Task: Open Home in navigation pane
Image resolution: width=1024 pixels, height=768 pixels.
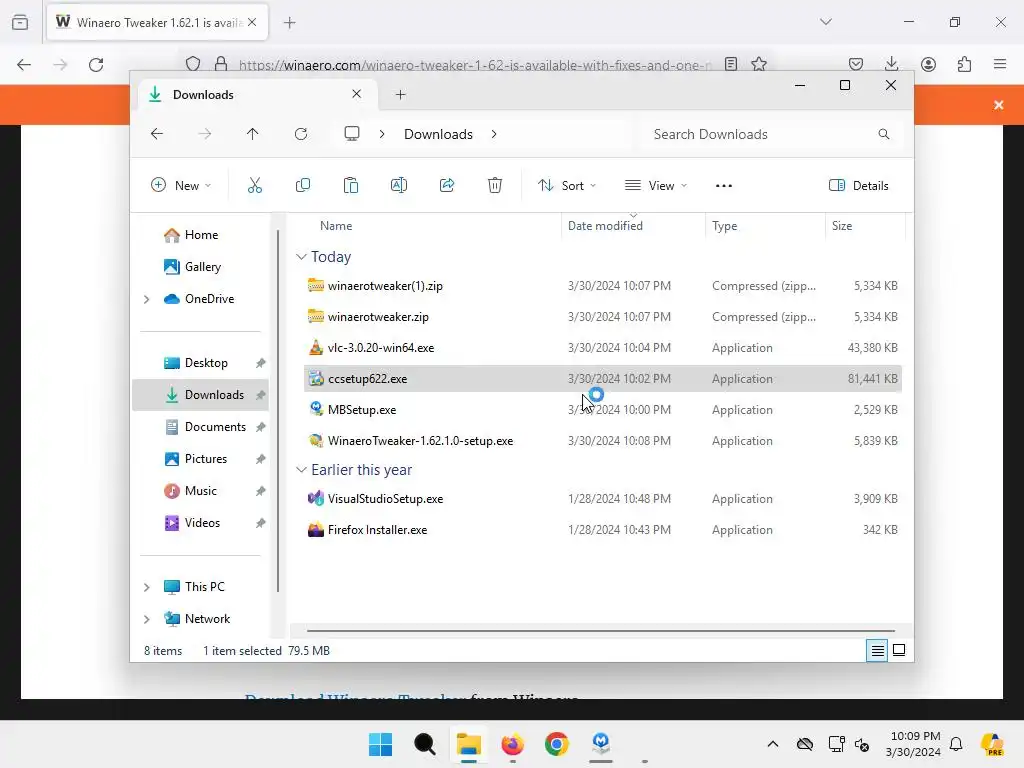Action: click(201, 235)
